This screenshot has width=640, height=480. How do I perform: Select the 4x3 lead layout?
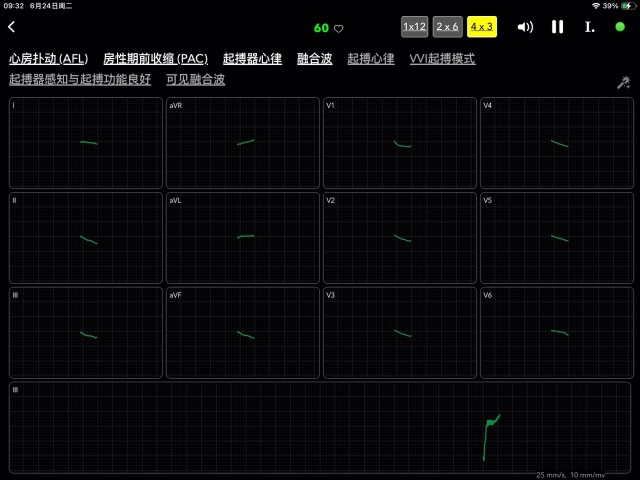(x=482, y=27)
